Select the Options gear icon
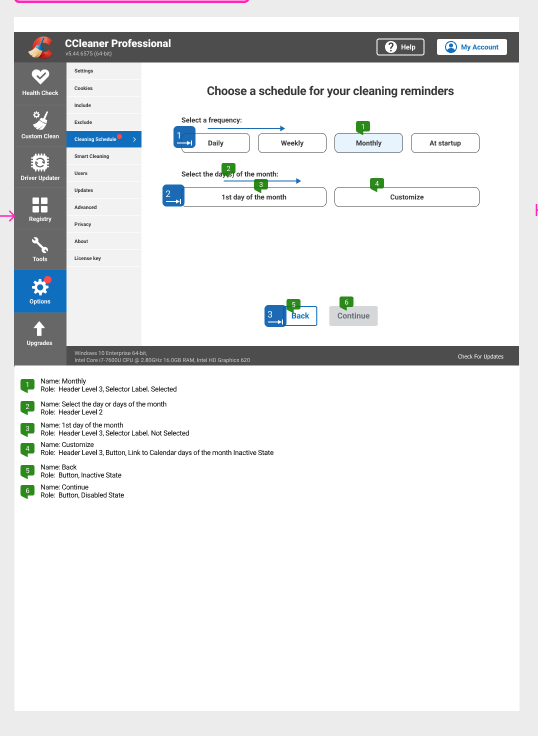This screenshot has width=538, height=736. click(40, 287)
